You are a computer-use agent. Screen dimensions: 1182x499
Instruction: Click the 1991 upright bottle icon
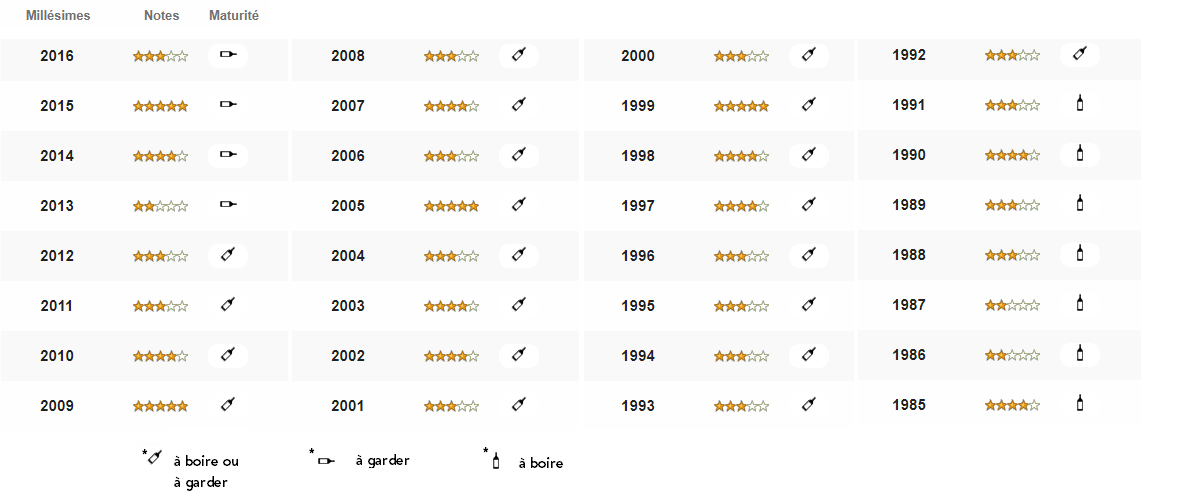(x=1079, y=104)
